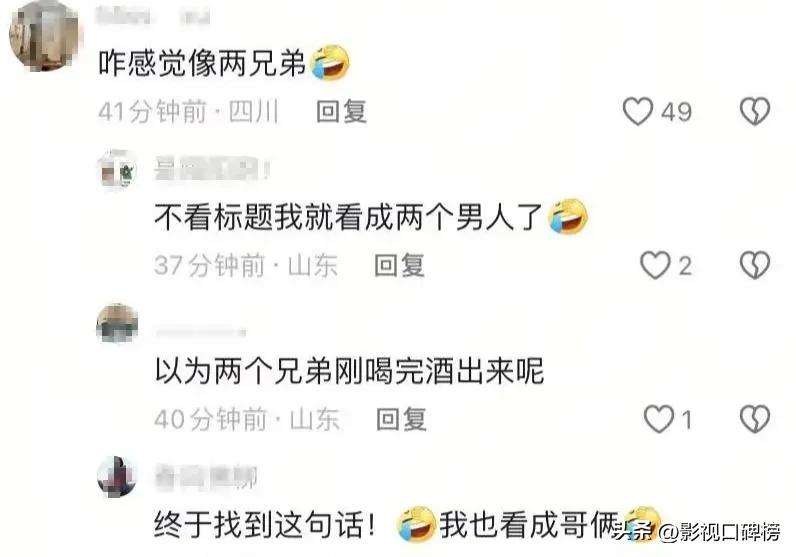The image size is (796, 557).
Task: Open username above 不看标题 reply
Action: pos(212,169)
